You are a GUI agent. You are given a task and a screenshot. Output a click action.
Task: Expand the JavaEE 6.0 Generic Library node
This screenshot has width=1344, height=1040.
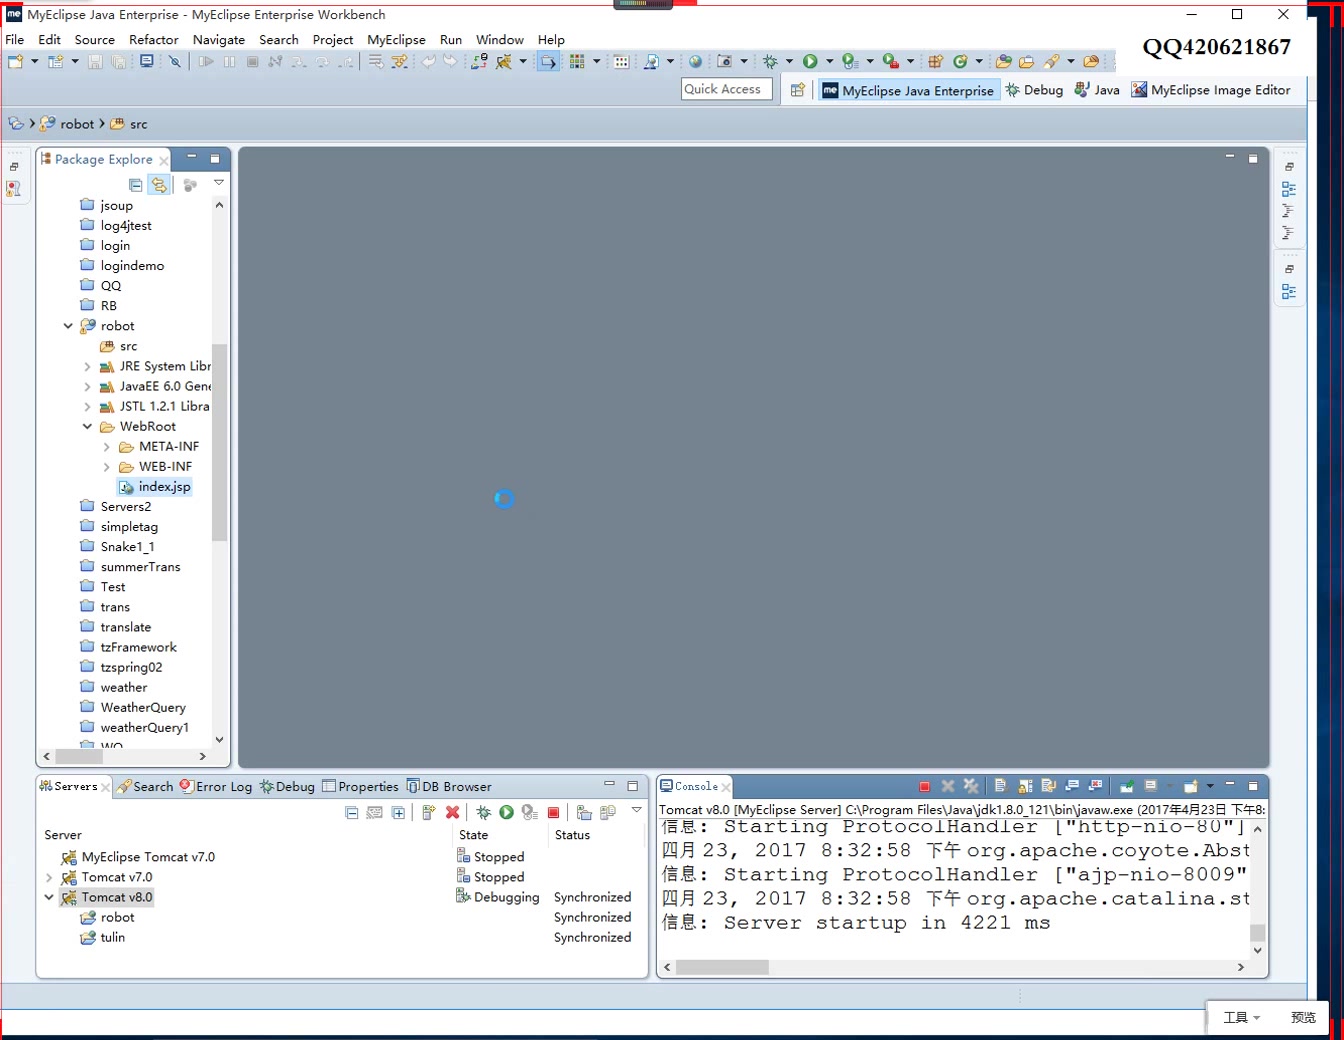[x=87, y=387]
